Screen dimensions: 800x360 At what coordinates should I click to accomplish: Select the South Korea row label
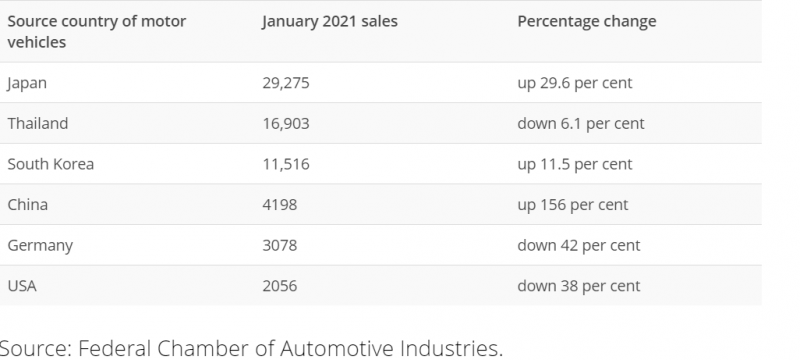click(51, 164)
